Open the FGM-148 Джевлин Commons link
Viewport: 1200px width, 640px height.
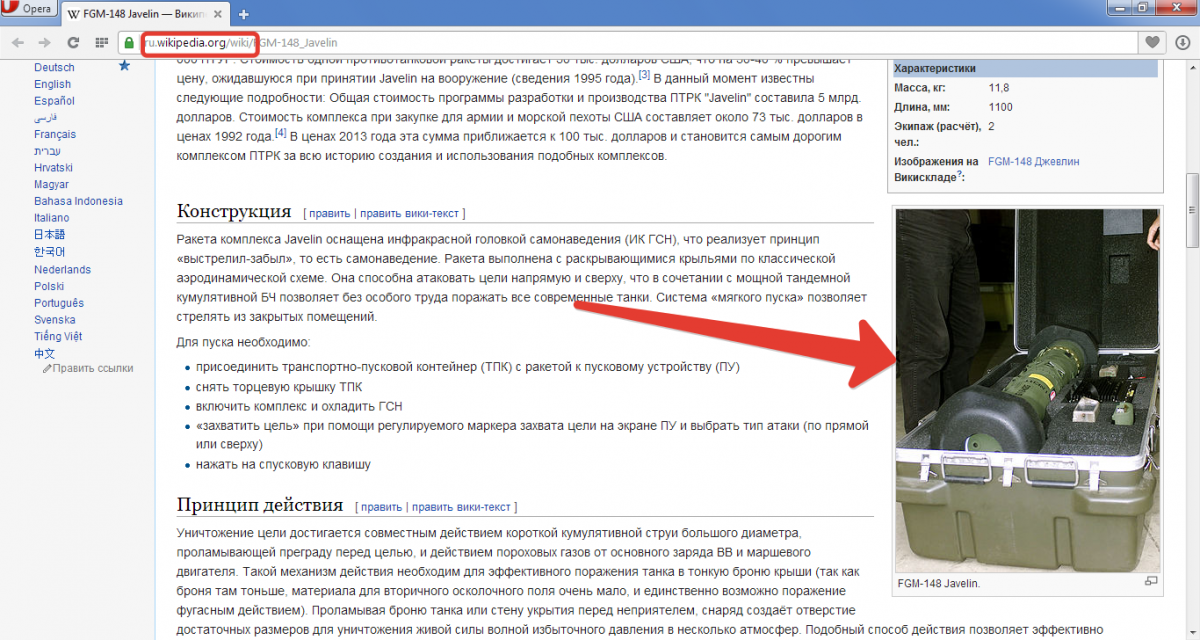(x=1033, y=161)
